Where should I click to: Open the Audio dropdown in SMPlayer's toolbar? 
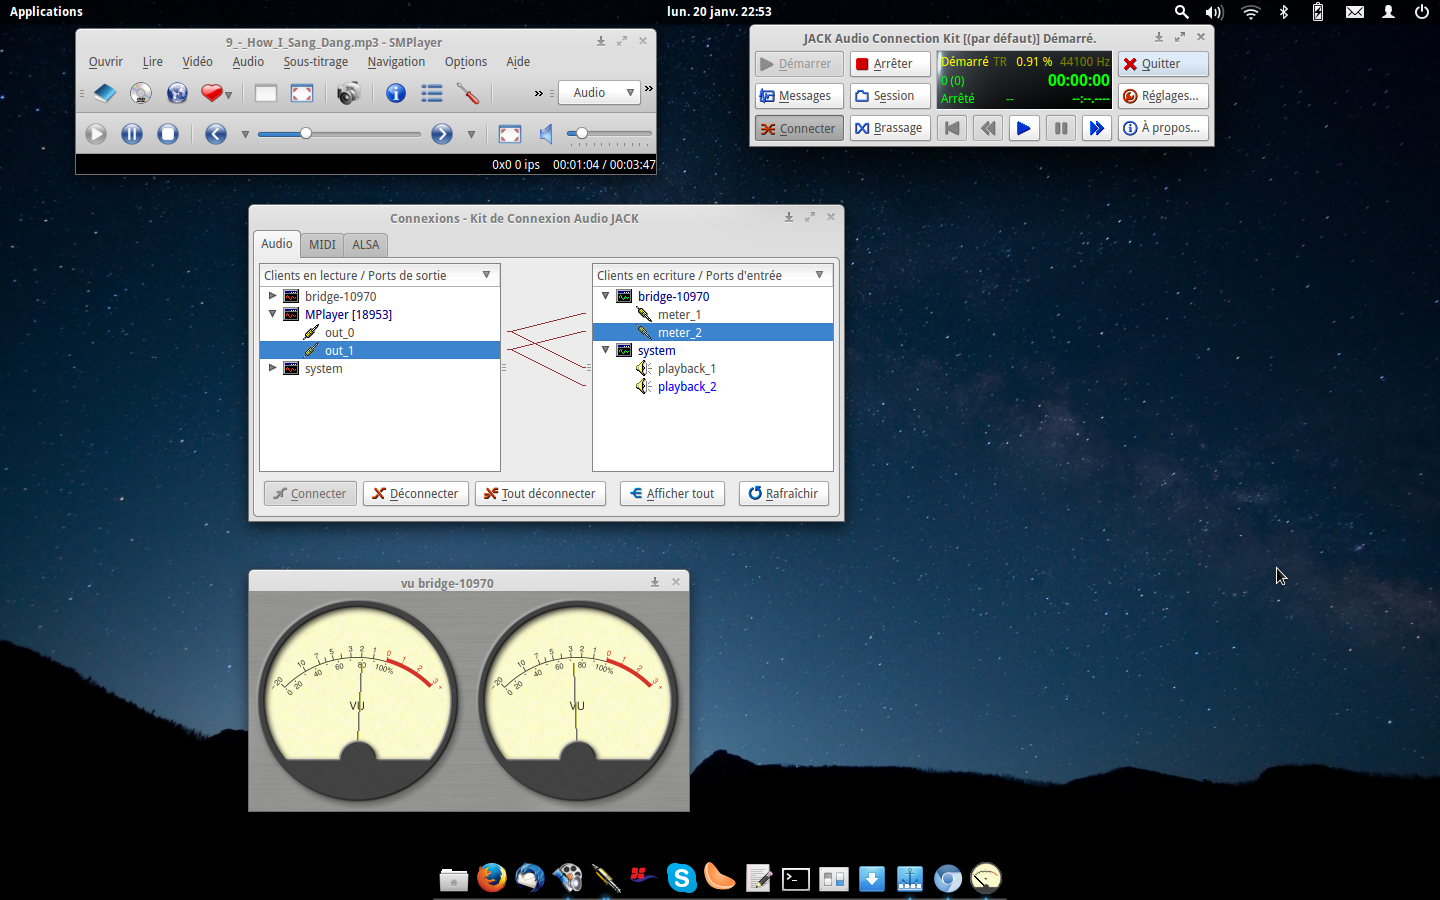(x=599, y=93)
